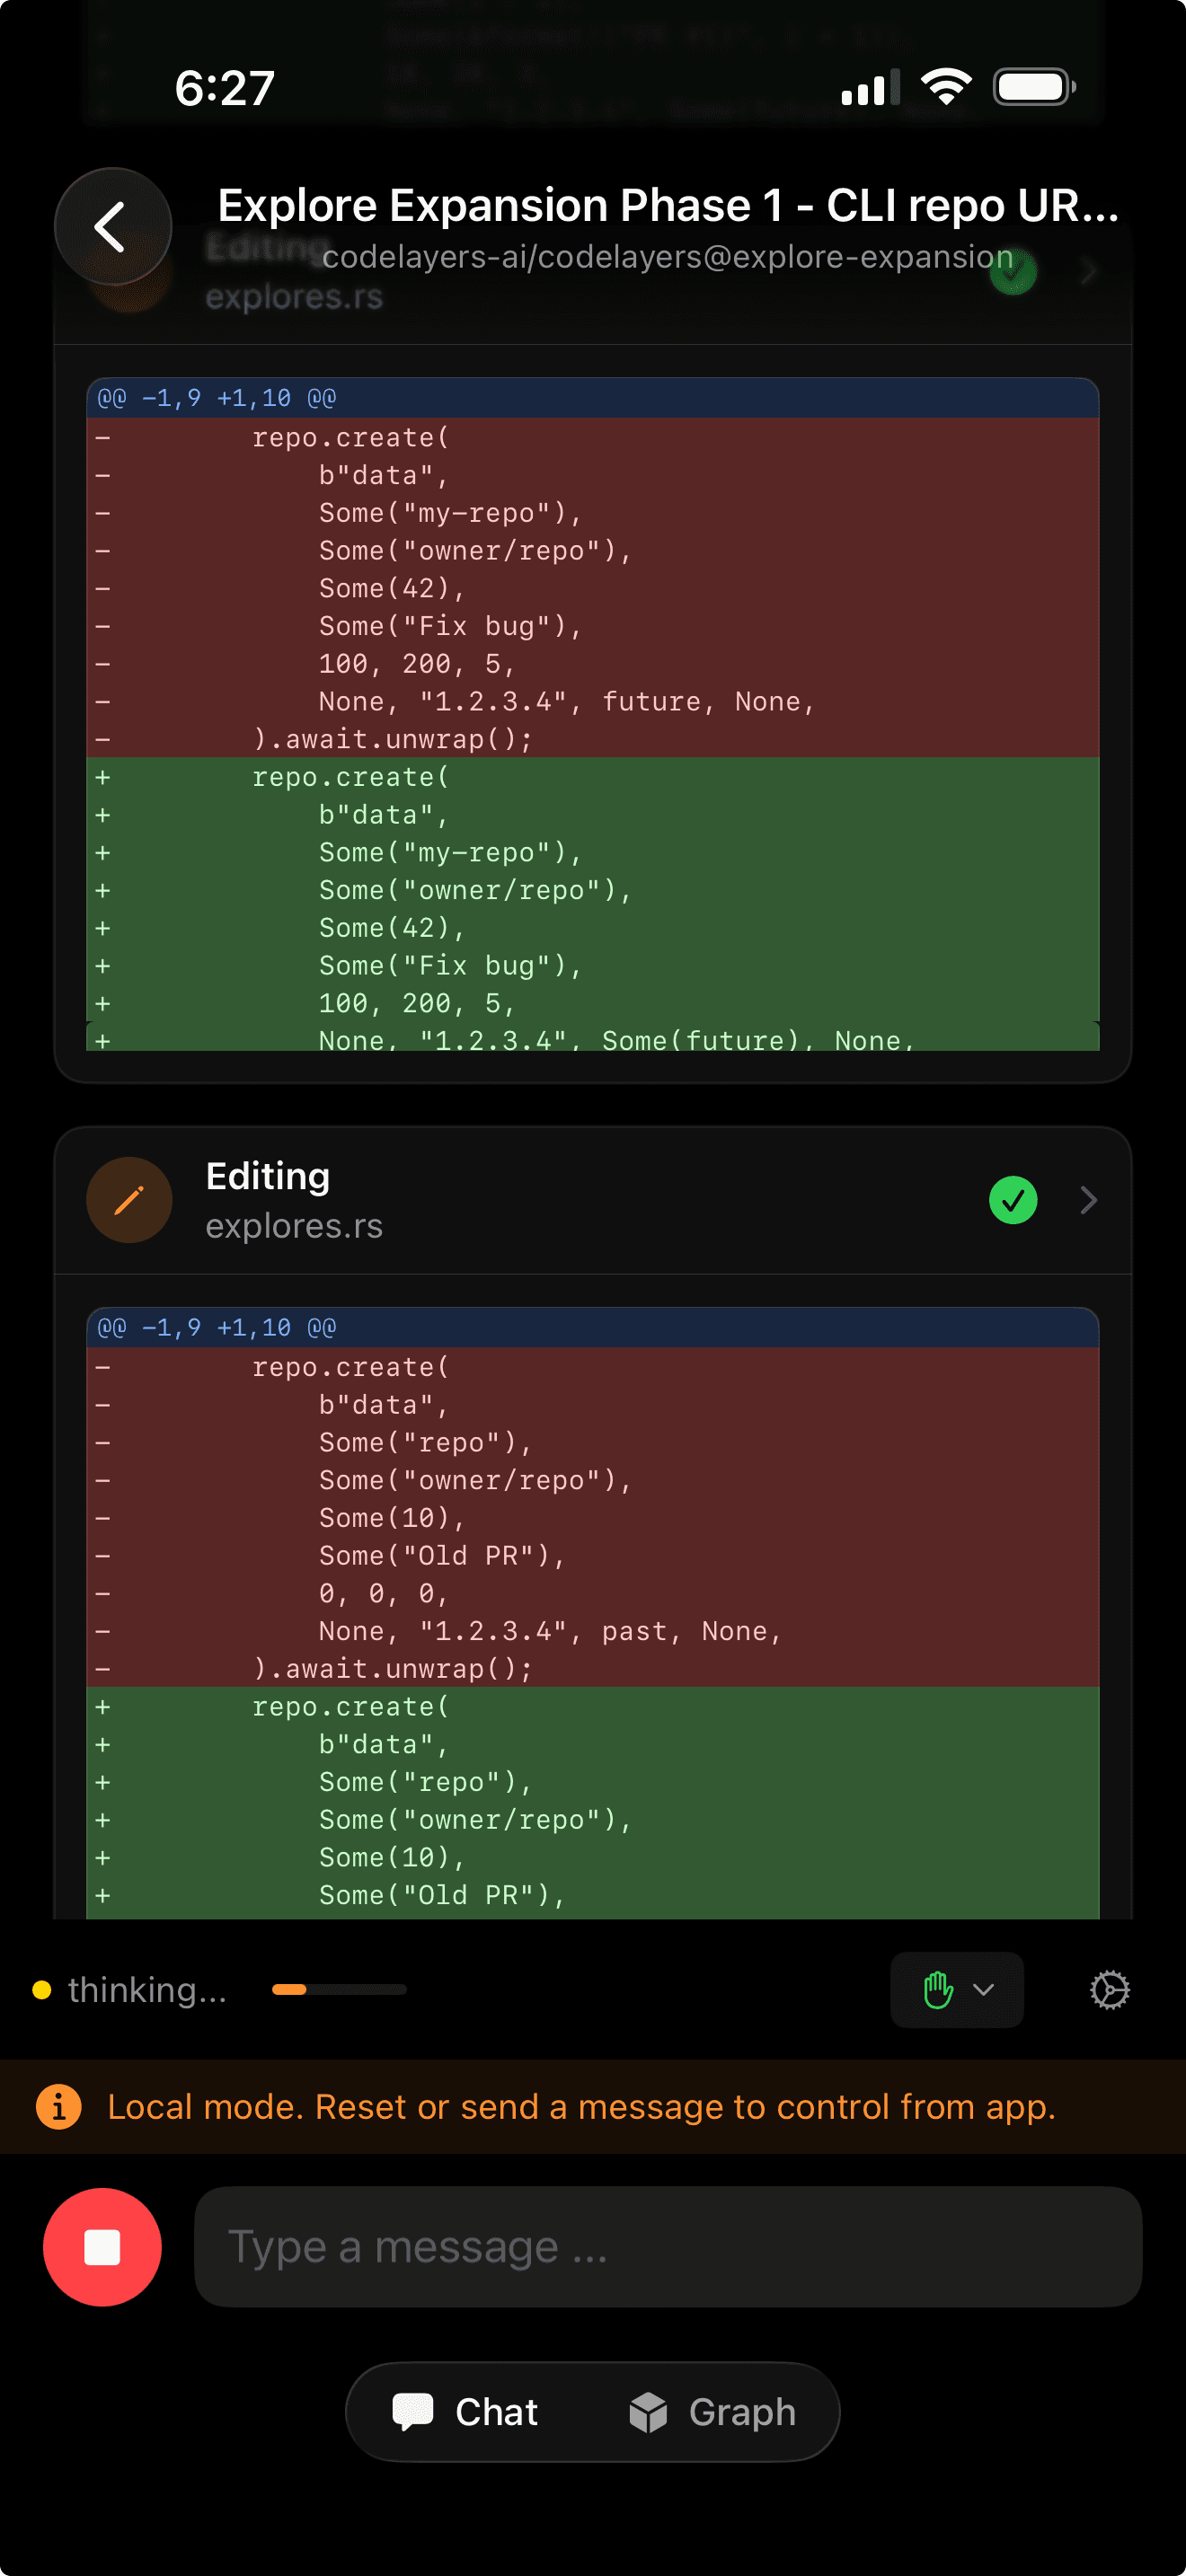The height and width of the screenshot is (2576, 1186).
Task: Click the removed line 'None, "1.2.3.4", future, None,'
Action: (x=593, y=702)
